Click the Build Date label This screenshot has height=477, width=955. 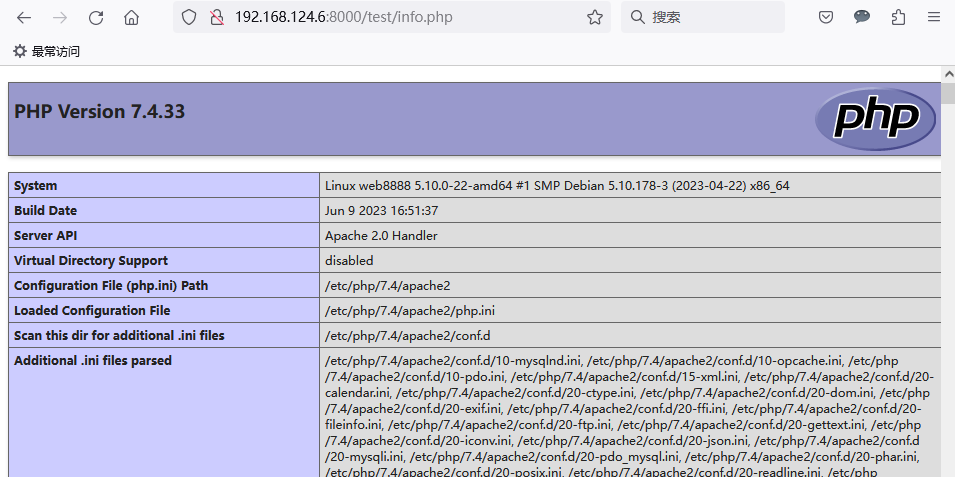45,211
